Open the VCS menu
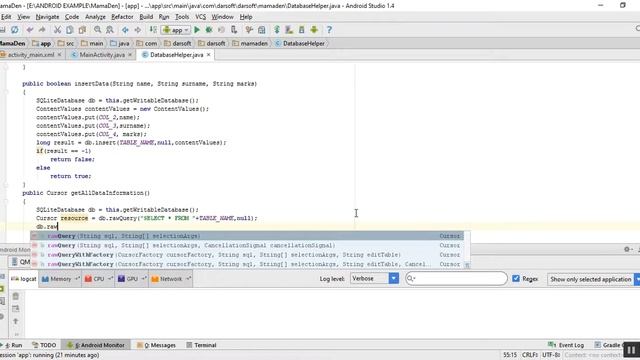 200,17
